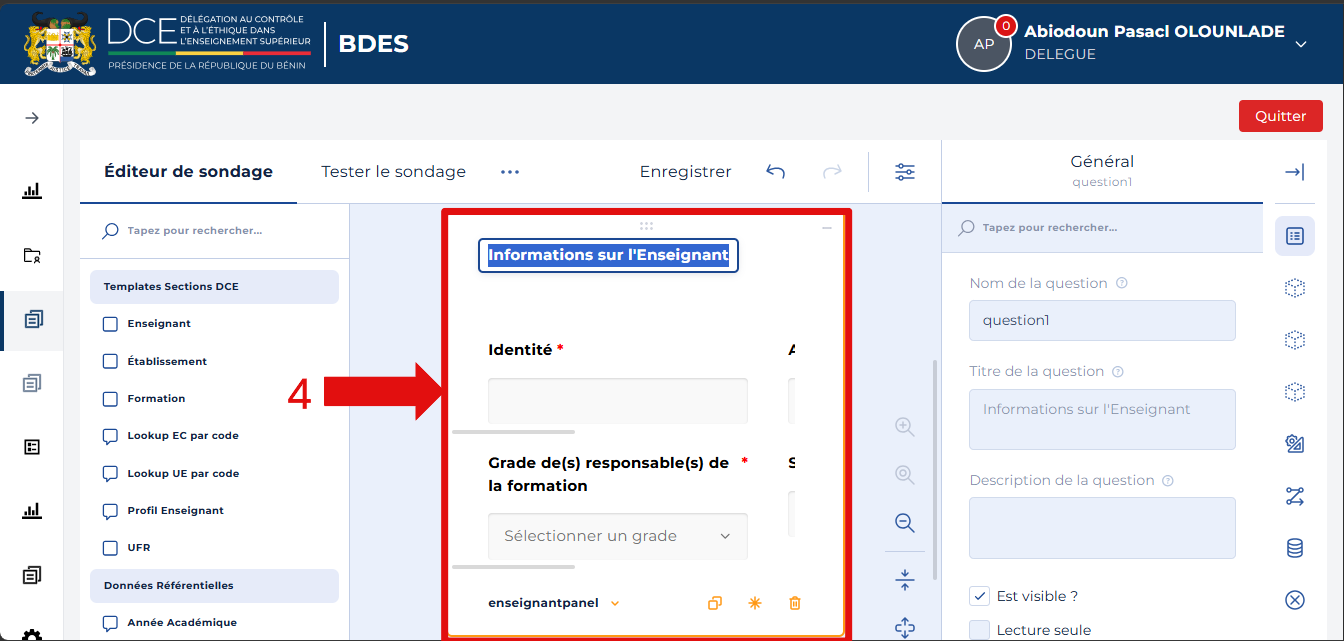Viewport: 1344px width, 641px height.
Task: Switch to Éditeur de sondage tab
Action: [x=188, y=172]
